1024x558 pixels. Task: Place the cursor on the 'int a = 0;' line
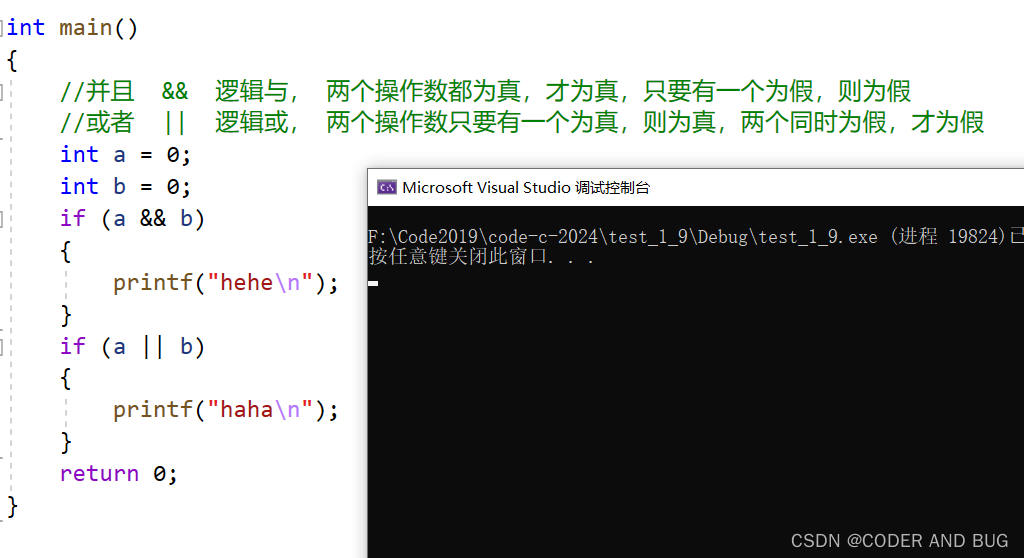[x=125, y=155]
